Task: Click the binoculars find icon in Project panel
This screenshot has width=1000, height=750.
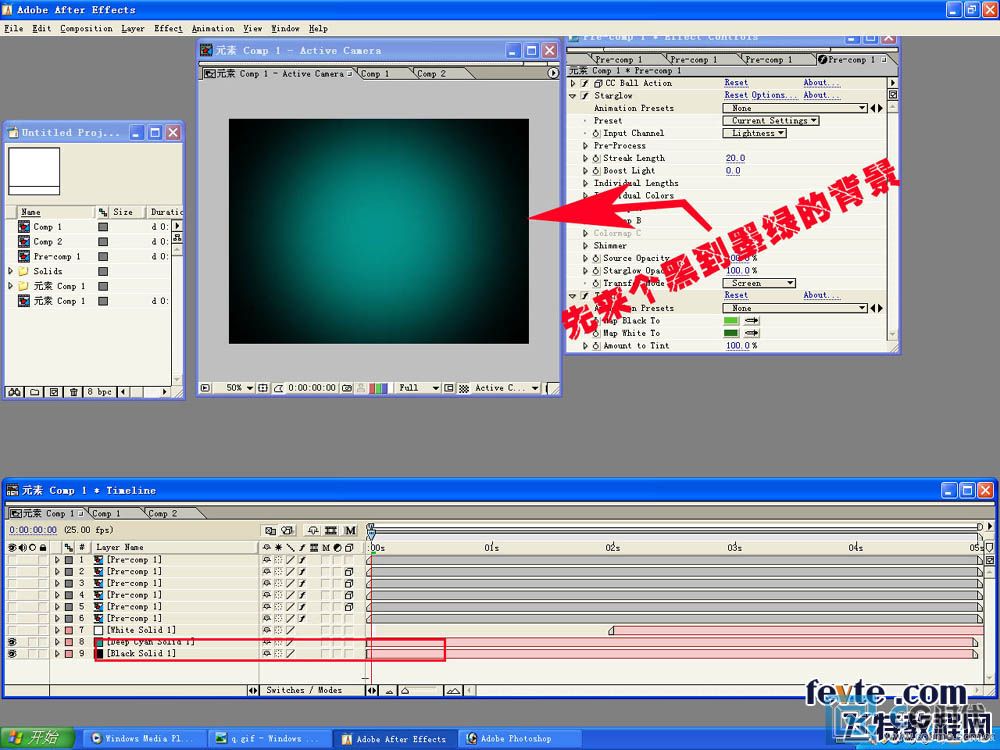Action: (14, 392)
